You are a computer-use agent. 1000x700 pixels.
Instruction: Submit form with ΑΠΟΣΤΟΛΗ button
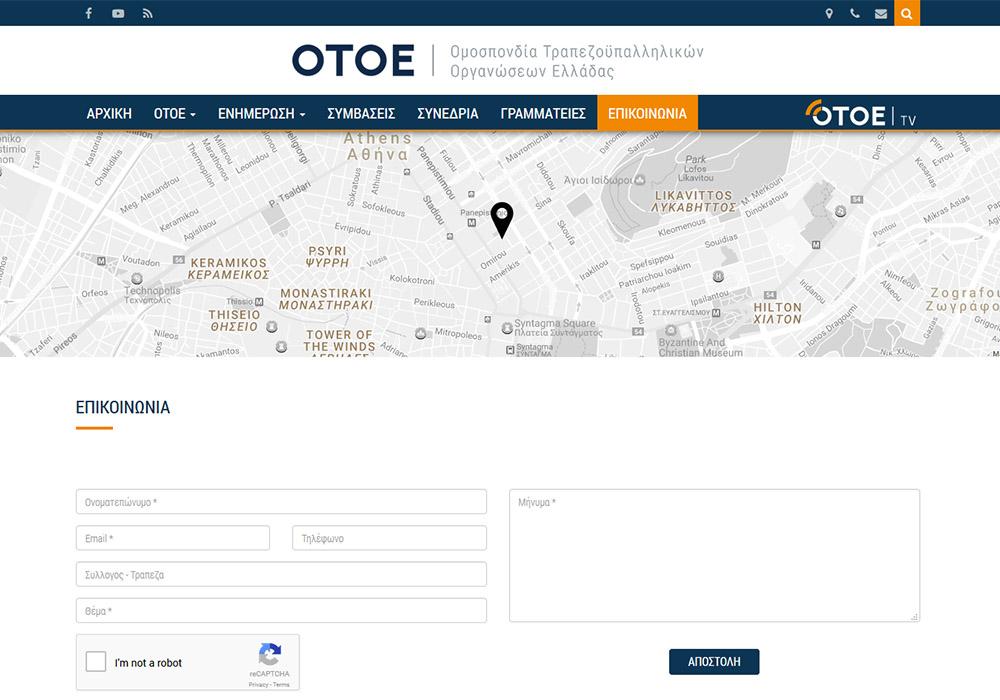(x=714, y=662)
